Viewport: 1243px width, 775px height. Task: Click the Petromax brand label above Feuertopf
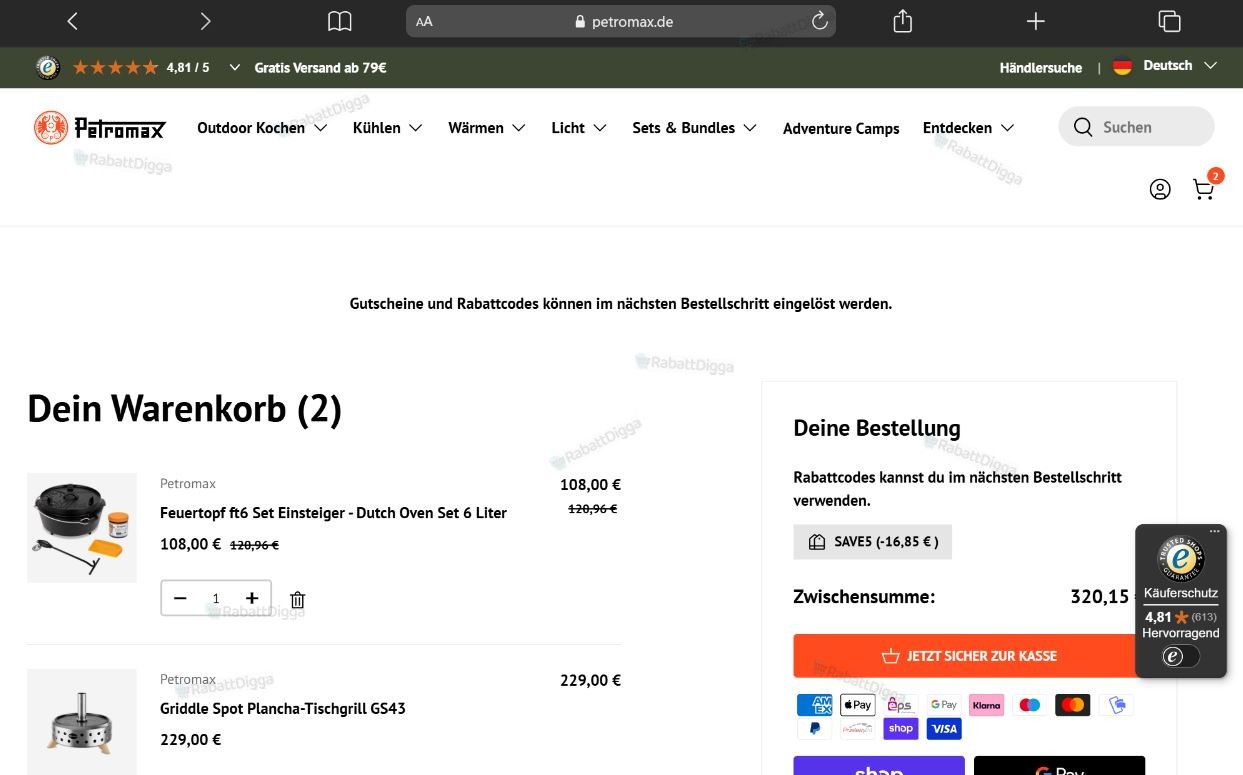point(188,484)
